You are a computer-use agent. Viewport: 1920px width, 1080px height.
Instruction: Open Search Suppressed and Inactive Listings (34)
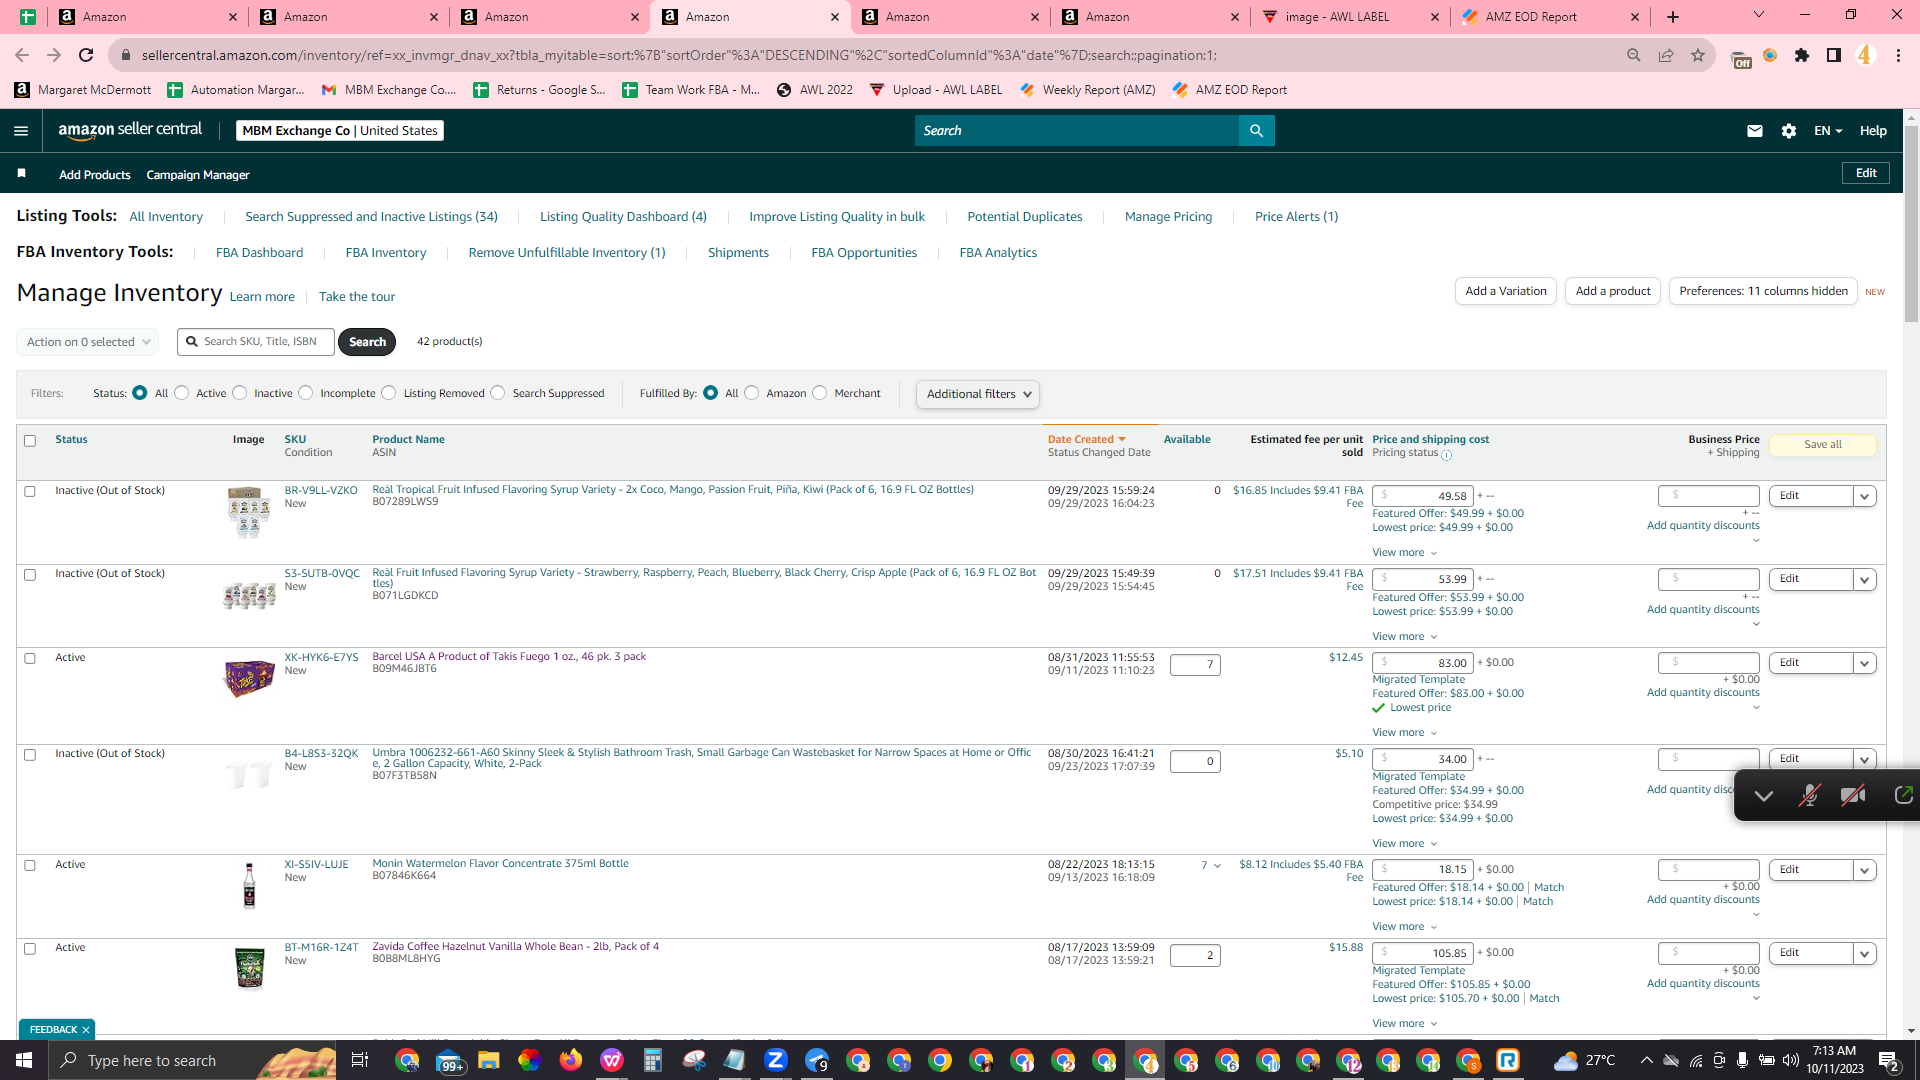(371, 217)
